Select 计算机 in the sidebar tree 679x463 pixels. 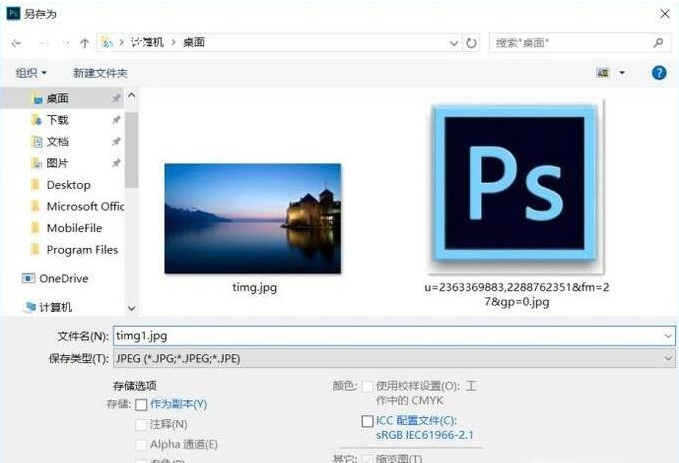click(55, 307)
